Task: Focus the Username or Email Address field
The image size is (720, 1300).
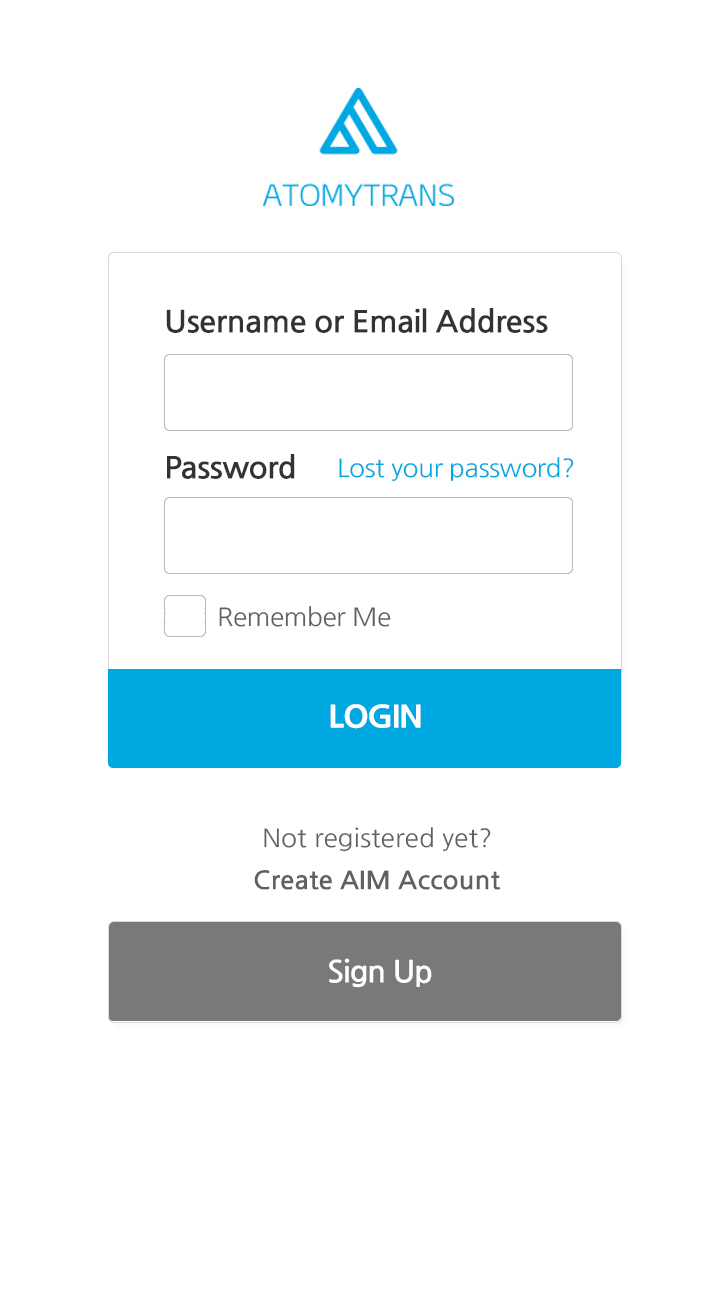Action: tap(368, 392)
